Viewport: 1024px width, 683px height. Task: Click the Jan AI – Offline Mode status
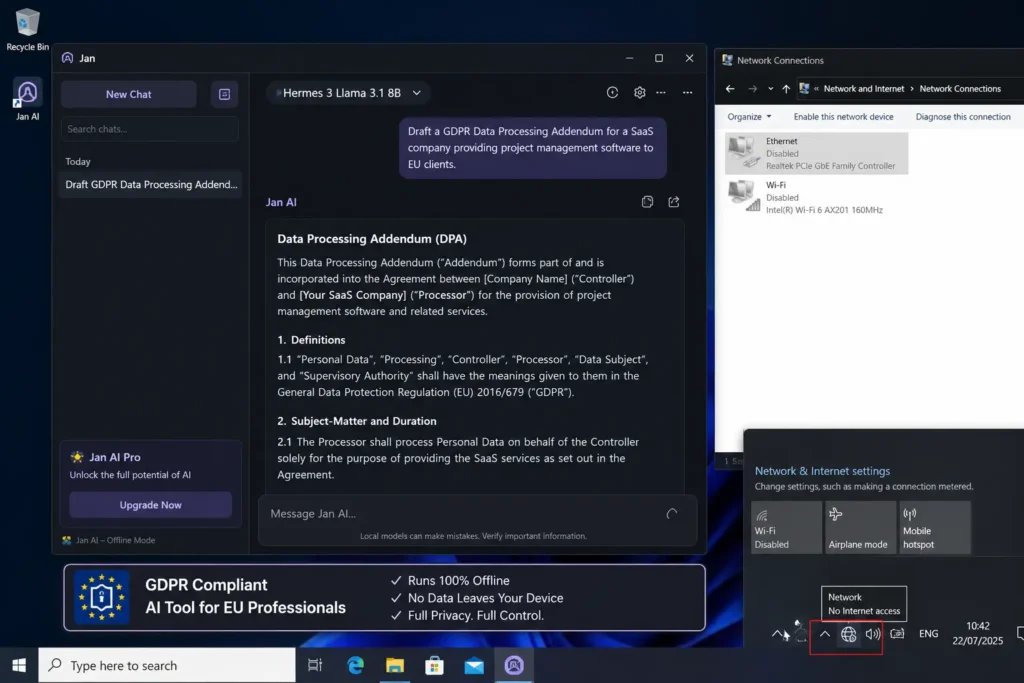pyautogui.click(x=108, y=540)
